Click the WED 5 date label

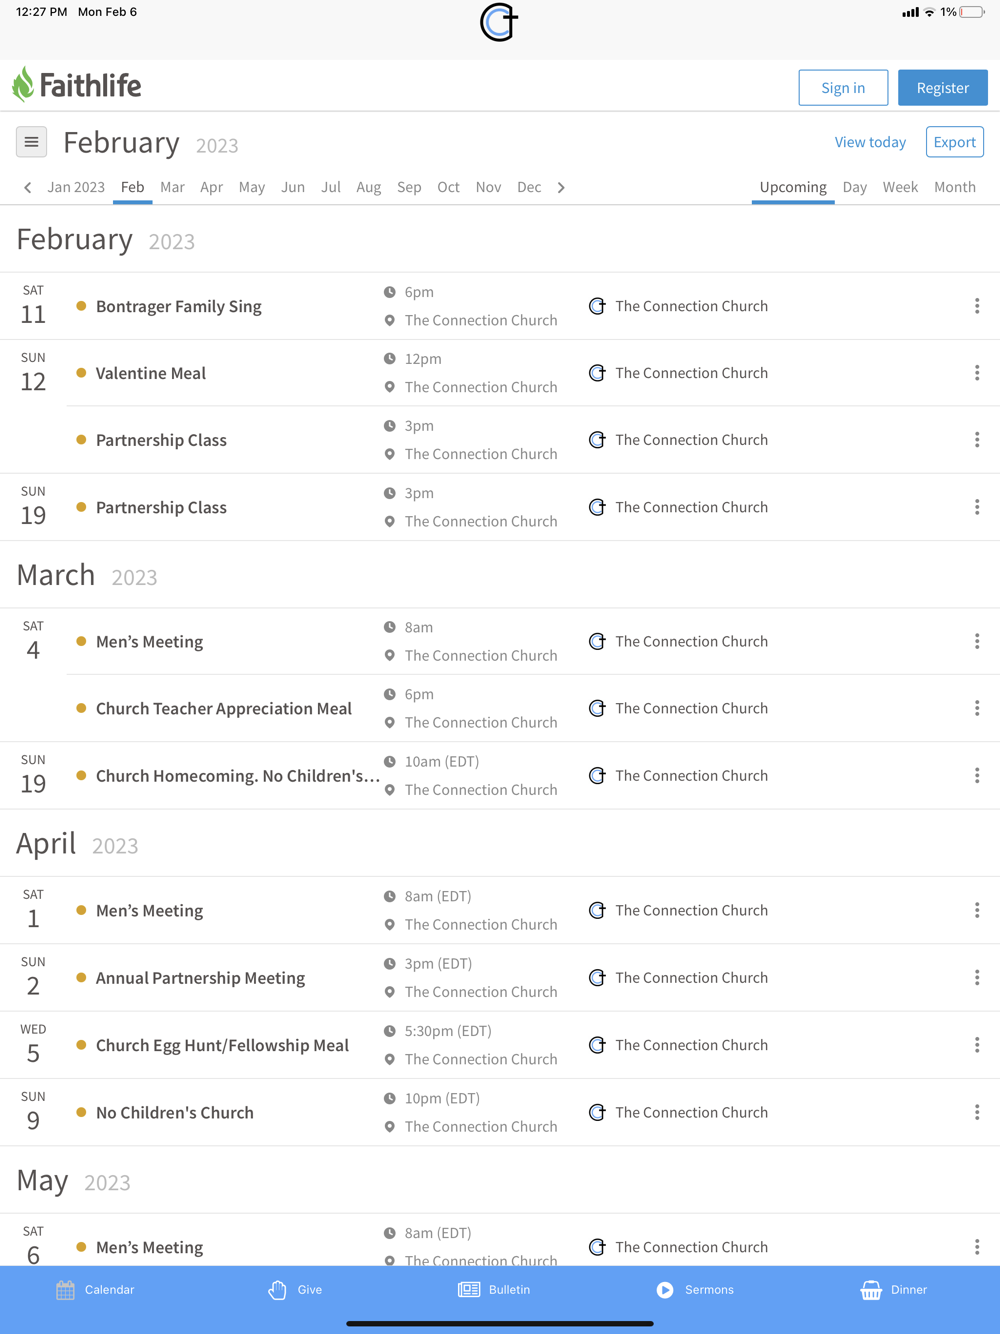tap(33, 1045)
